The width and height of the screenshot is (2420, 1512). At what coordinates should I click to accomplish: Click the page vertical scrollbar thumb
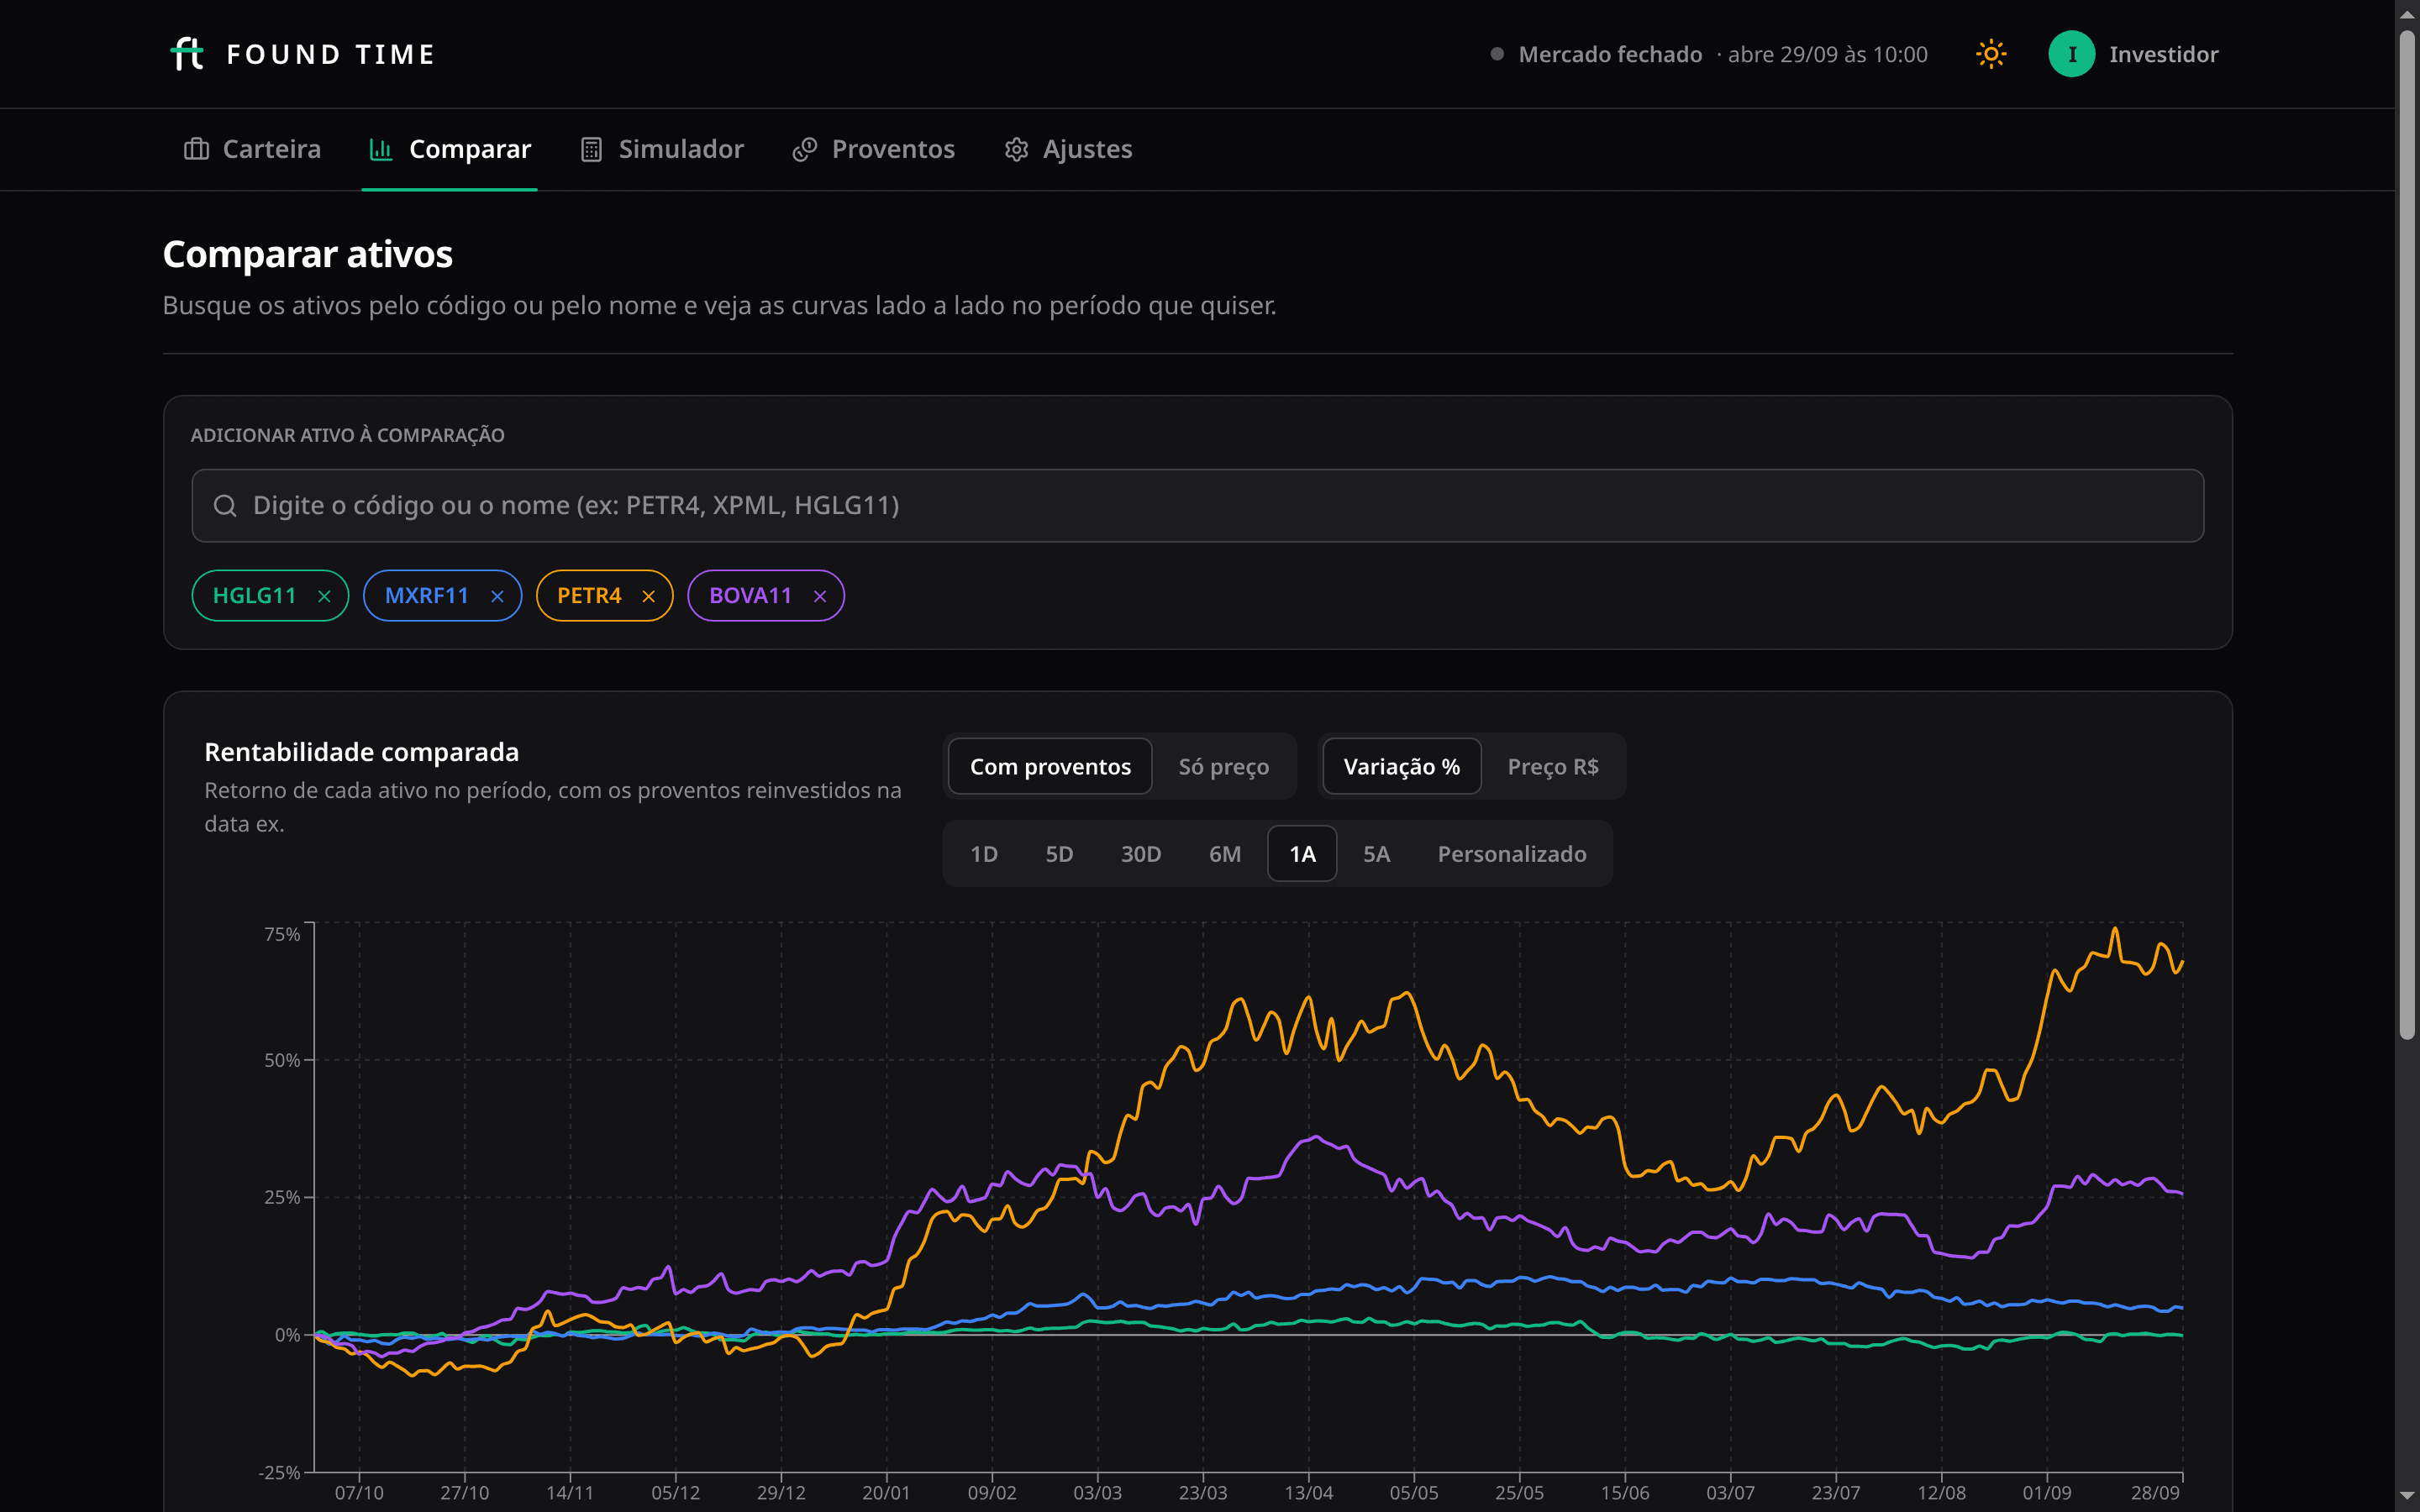click(2407, 535)
